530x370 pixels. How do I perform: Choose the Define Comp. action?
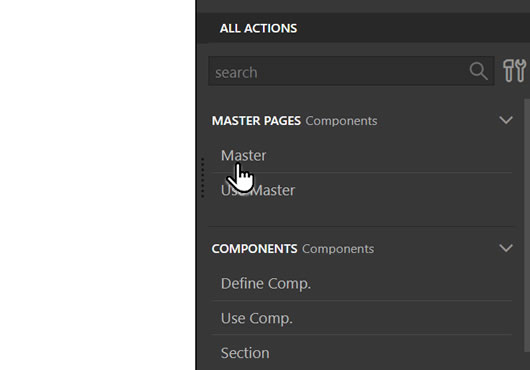point(362,283)
